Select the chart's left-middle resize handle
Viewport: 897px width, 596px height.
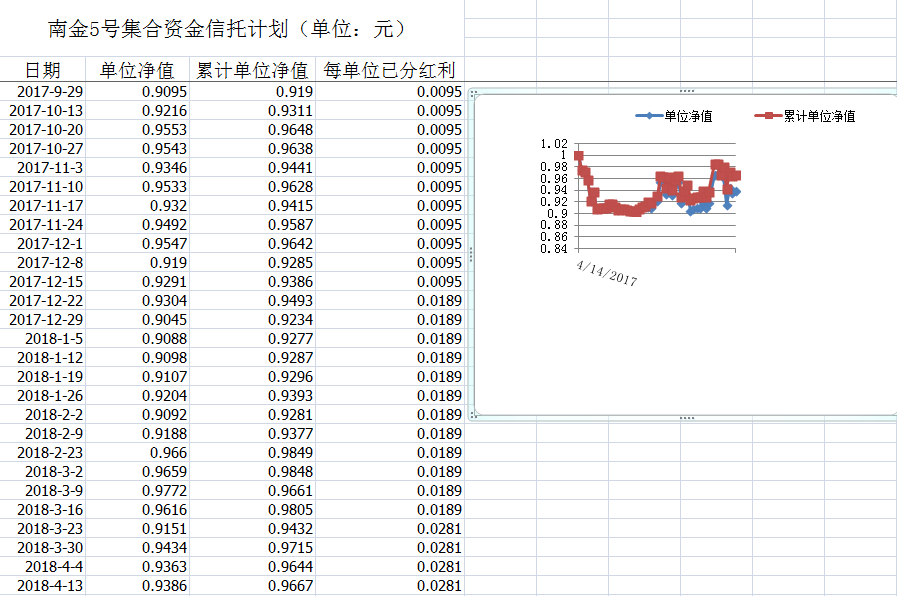[471, 255]
